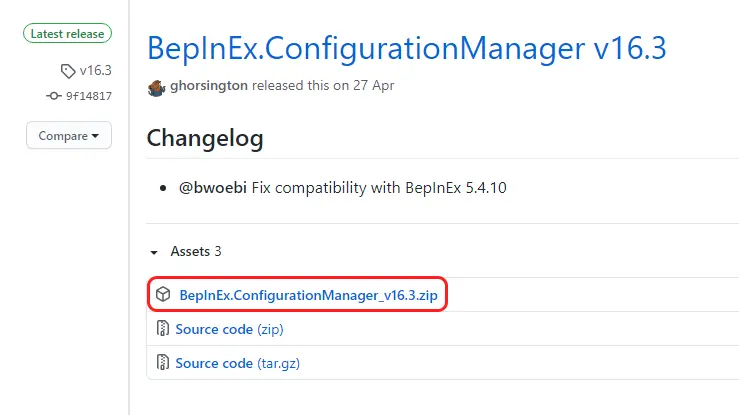Screen dimensions: 739x415
Task: Click the 27 Apr release date
Action: pos(373,85)
